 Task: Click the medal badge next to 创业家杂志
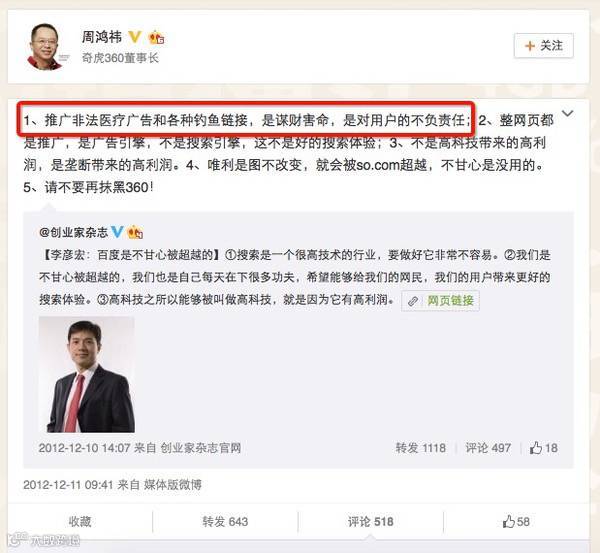pos(135,232)
